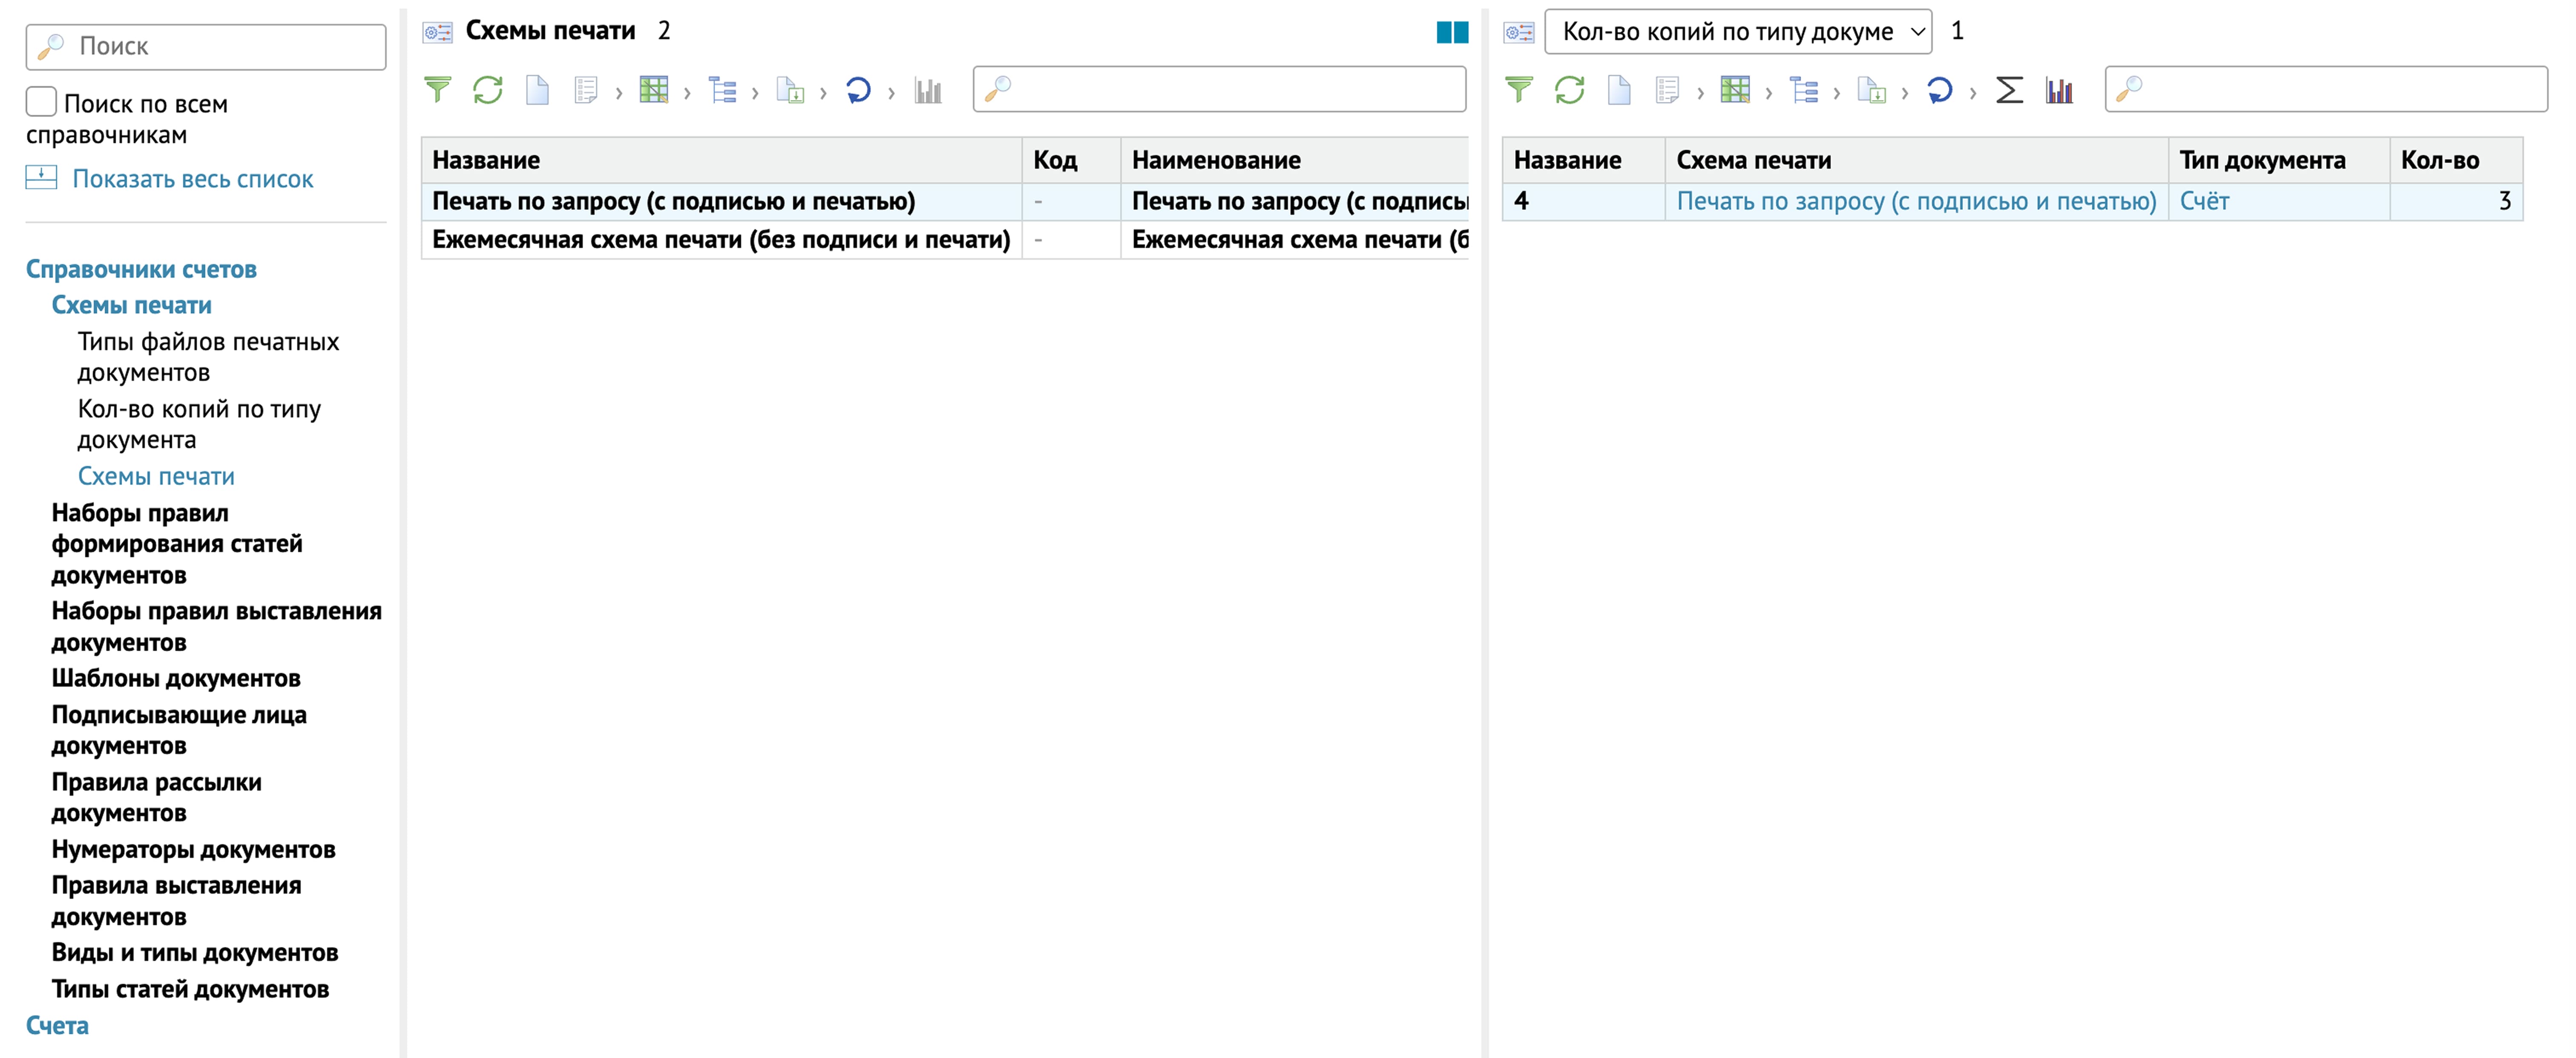Image resolution: width=2576 pixels, height=1058 pixels.
Task: Click the export document icon in Схемы печати toolbar
Action: tap(790, 90)
